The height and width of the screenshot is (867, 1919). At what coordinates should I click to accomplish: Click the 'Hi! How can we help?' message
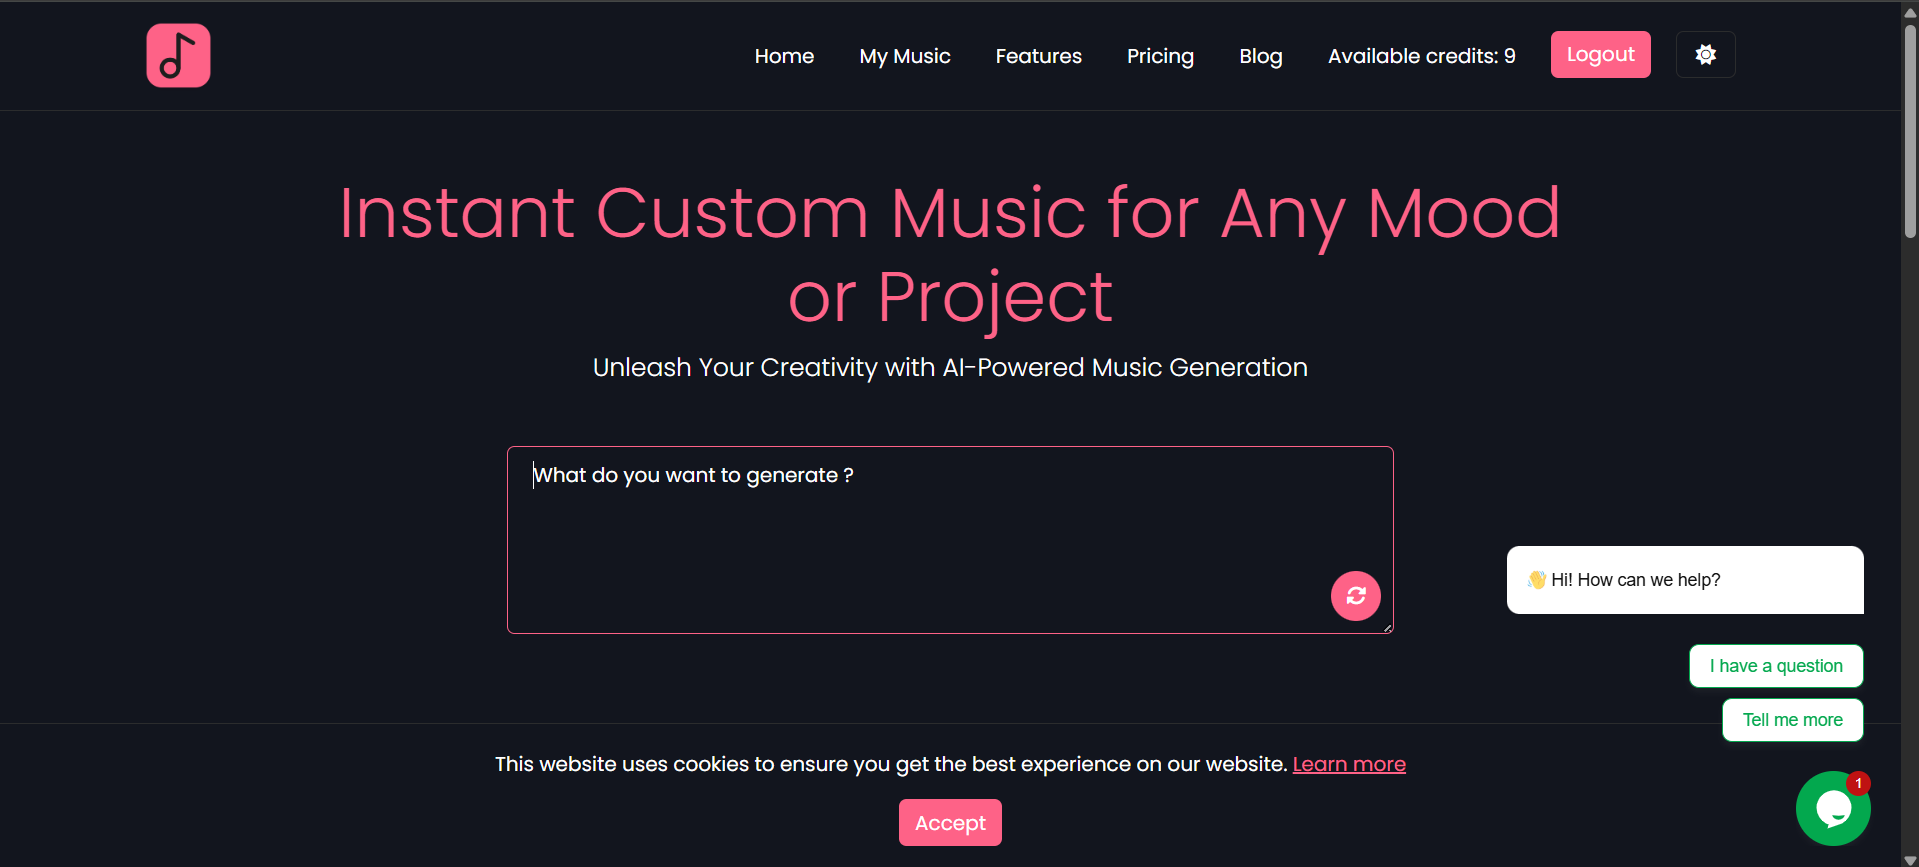(1684, 580)
